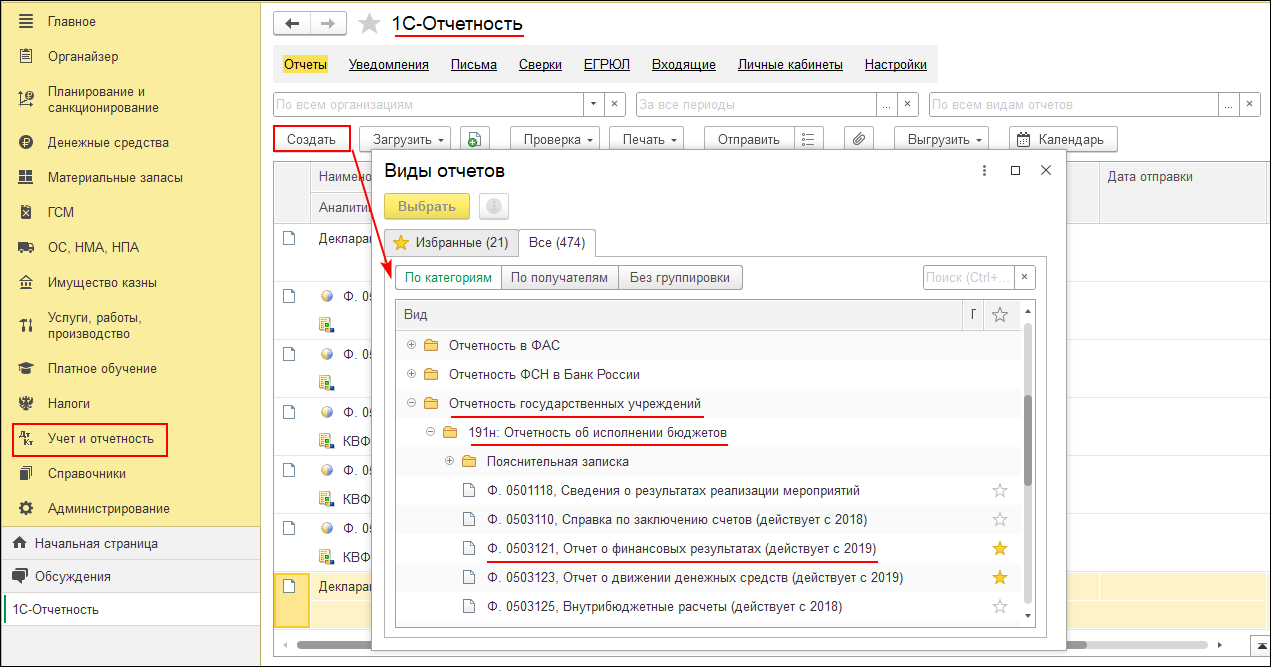The height and width of the screenshot is (667, 1271).
Task: Select Без группировки option
Action: point(680,277)
